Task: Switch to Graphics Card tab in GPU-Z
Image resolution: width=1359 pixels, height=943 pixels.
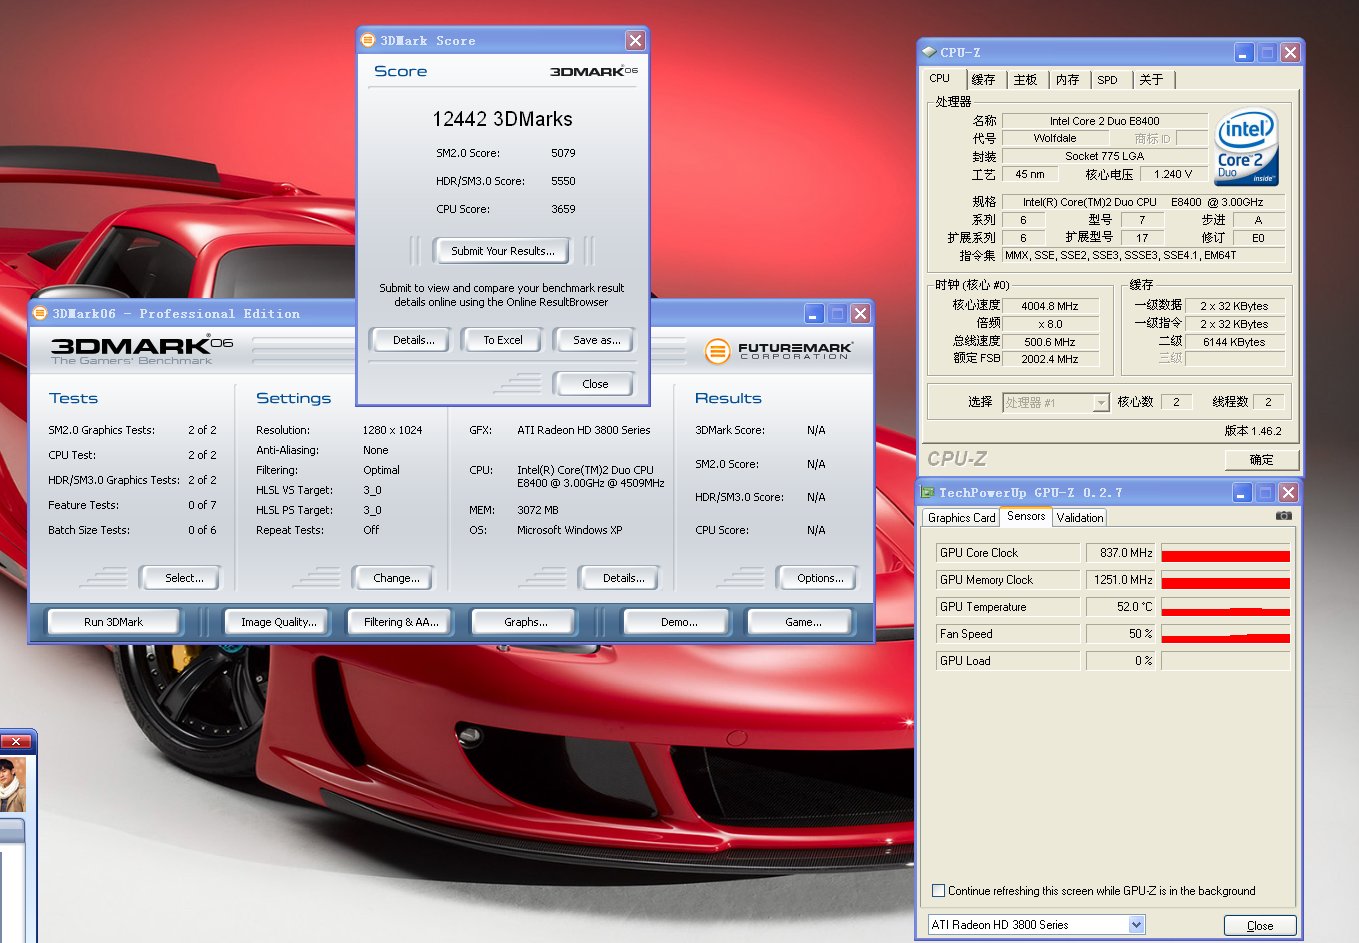Action: (x=961, y=517)
